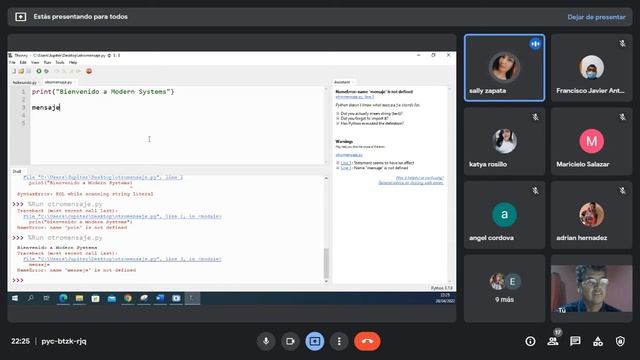Toggle screen presentation button
Viewport: 640px width, 360px height.
(x=315, y=341)
